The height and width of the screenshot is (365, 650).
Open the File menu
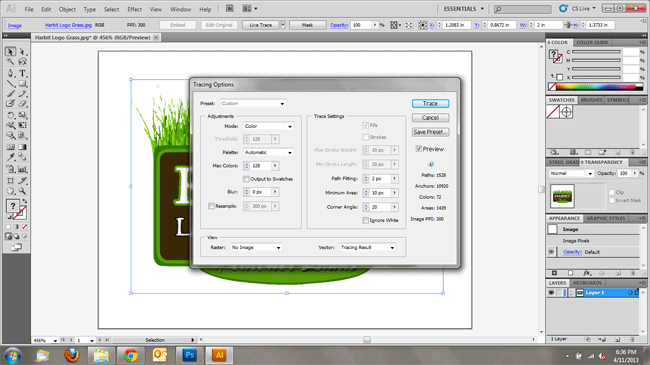(29, 9)
